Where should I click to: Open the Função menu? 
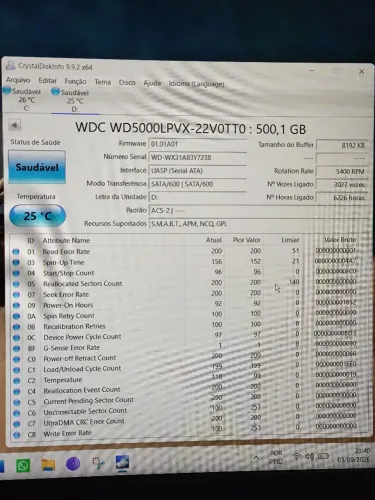pyautogui.click(x=75, y=81)
